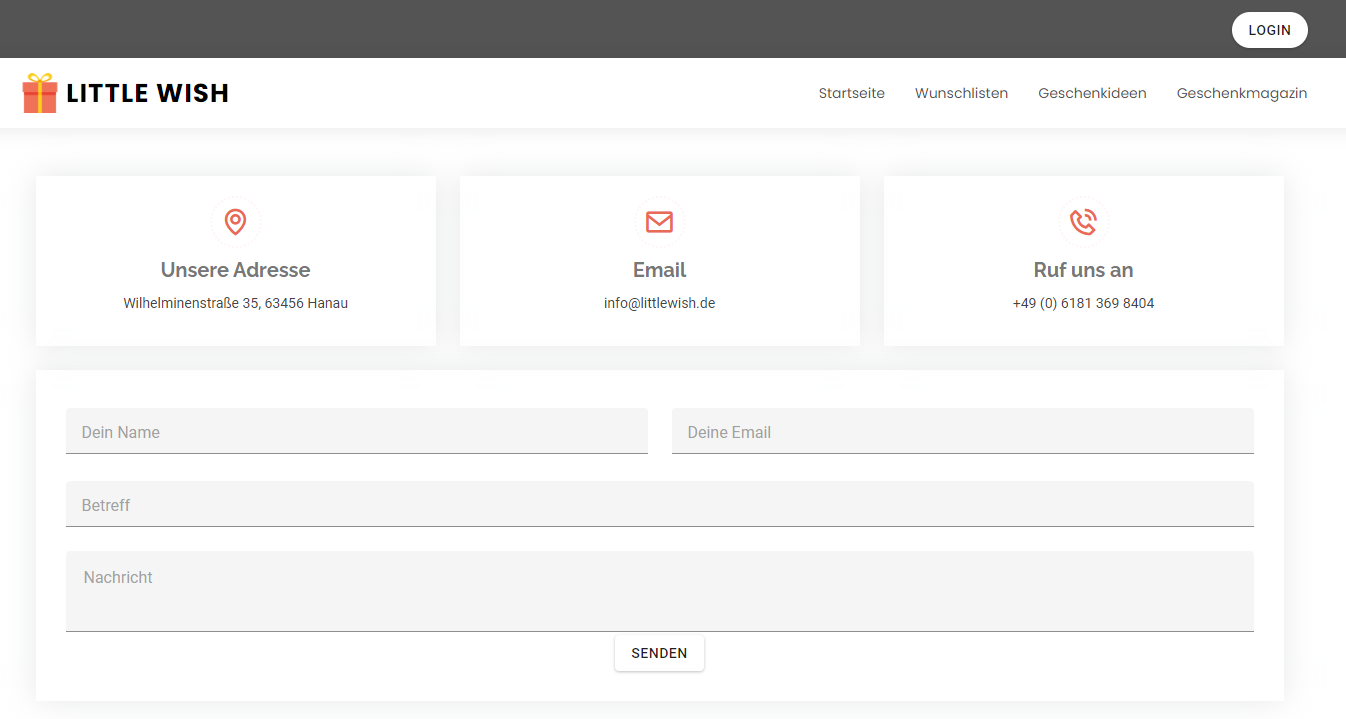1346x719 pixels.
Task: Submit the form with SENDEN
Action: coord(659,653)
